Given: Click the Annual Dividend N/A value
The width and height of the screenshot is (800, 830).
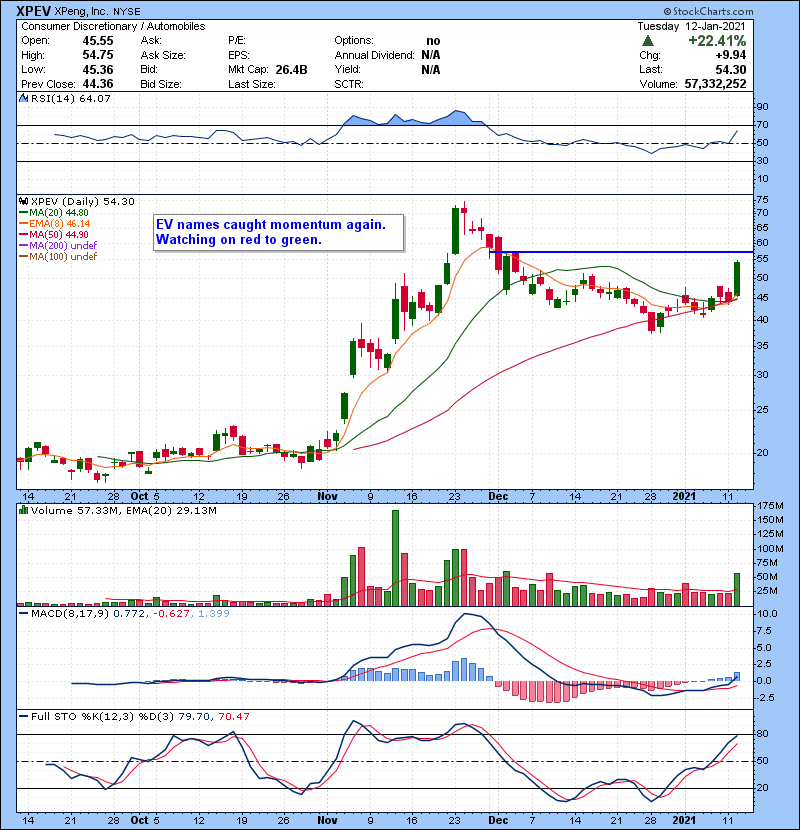Looking at the screenshot, I should click(430, 55).
